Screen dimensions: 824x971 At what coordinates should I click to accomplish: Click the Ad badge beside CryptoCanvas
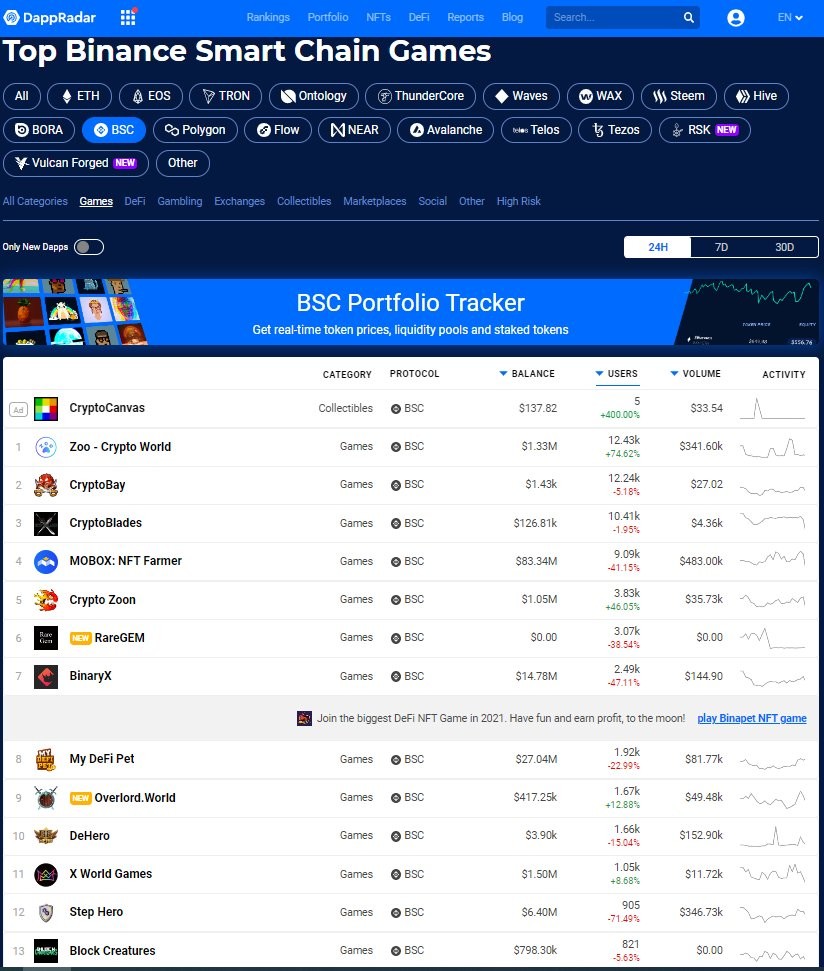click(19, 409)
